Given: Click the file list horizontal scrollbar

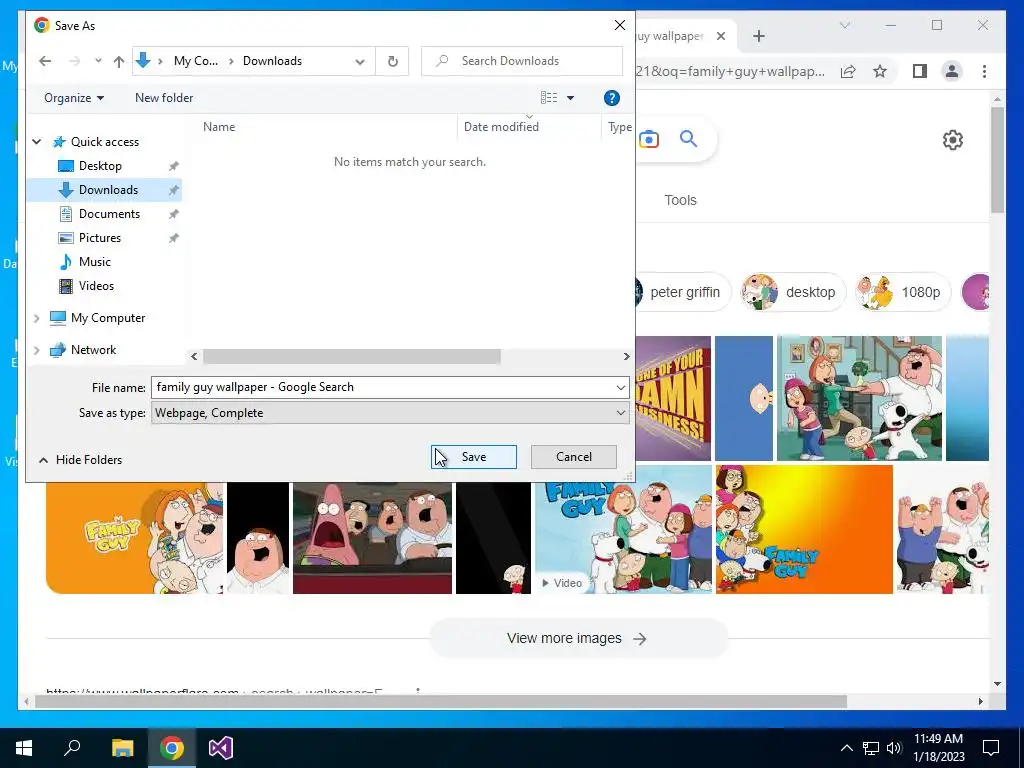Looking at the screenshot, I should pyautogui.click(x=351, y=357).
